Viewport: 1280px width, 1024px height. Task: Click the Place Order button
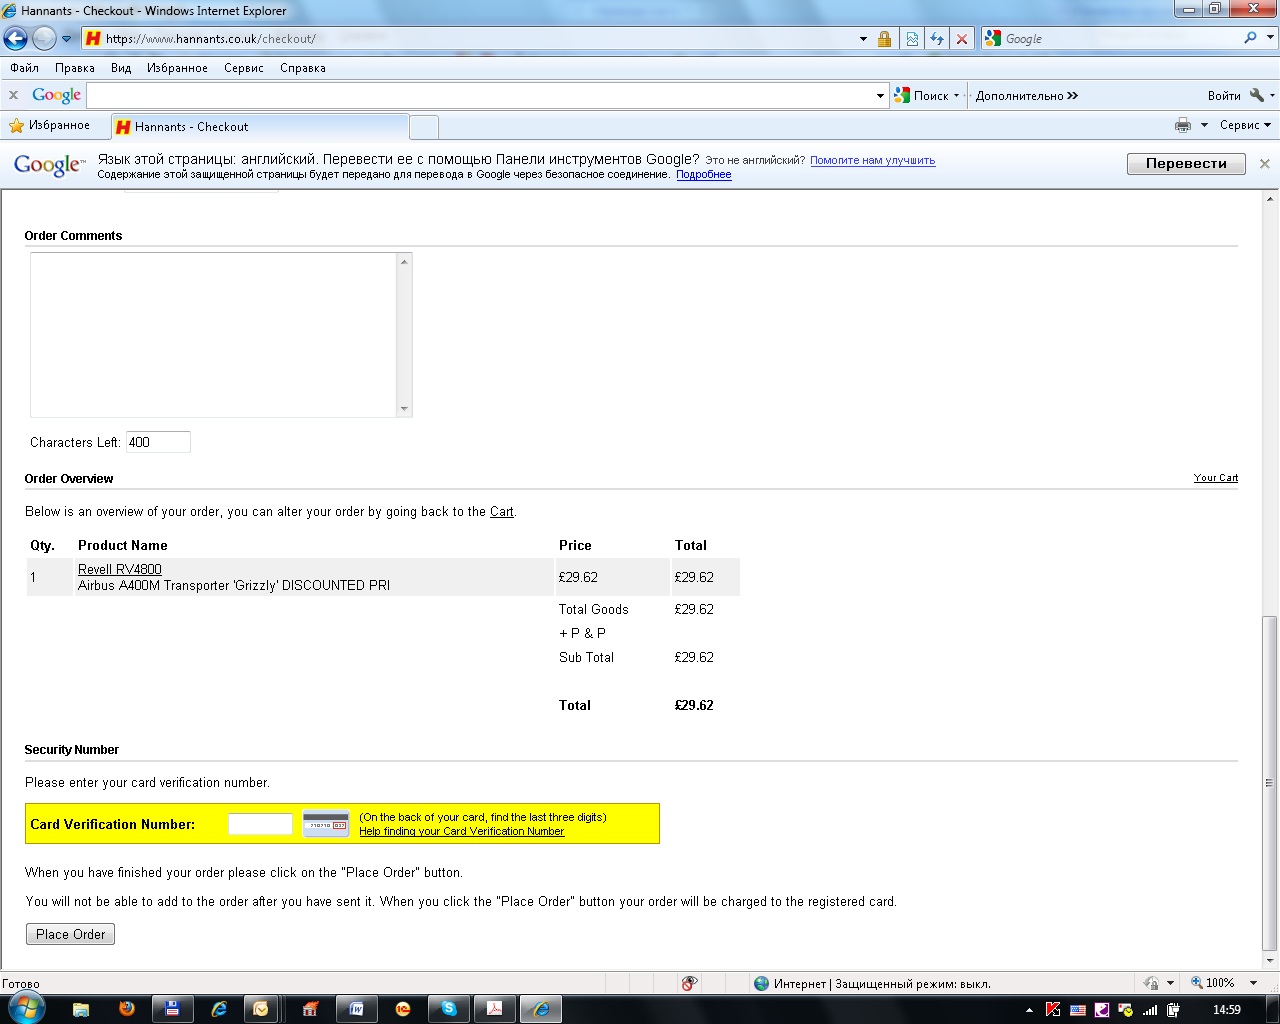pyautogui.click(x=70, y=934)
